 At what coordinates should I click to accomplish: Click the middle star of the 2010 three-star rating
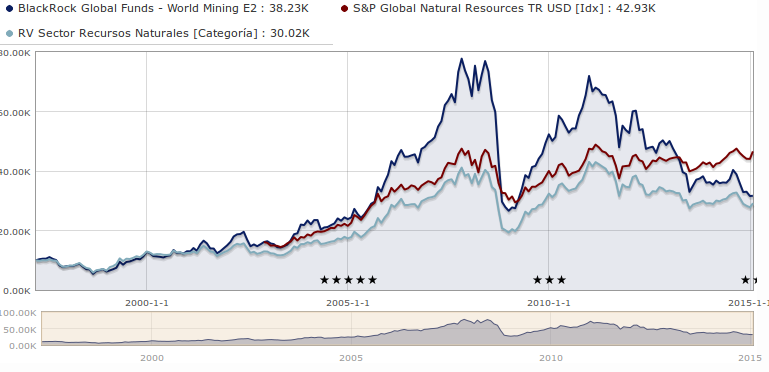coord(549,280)
